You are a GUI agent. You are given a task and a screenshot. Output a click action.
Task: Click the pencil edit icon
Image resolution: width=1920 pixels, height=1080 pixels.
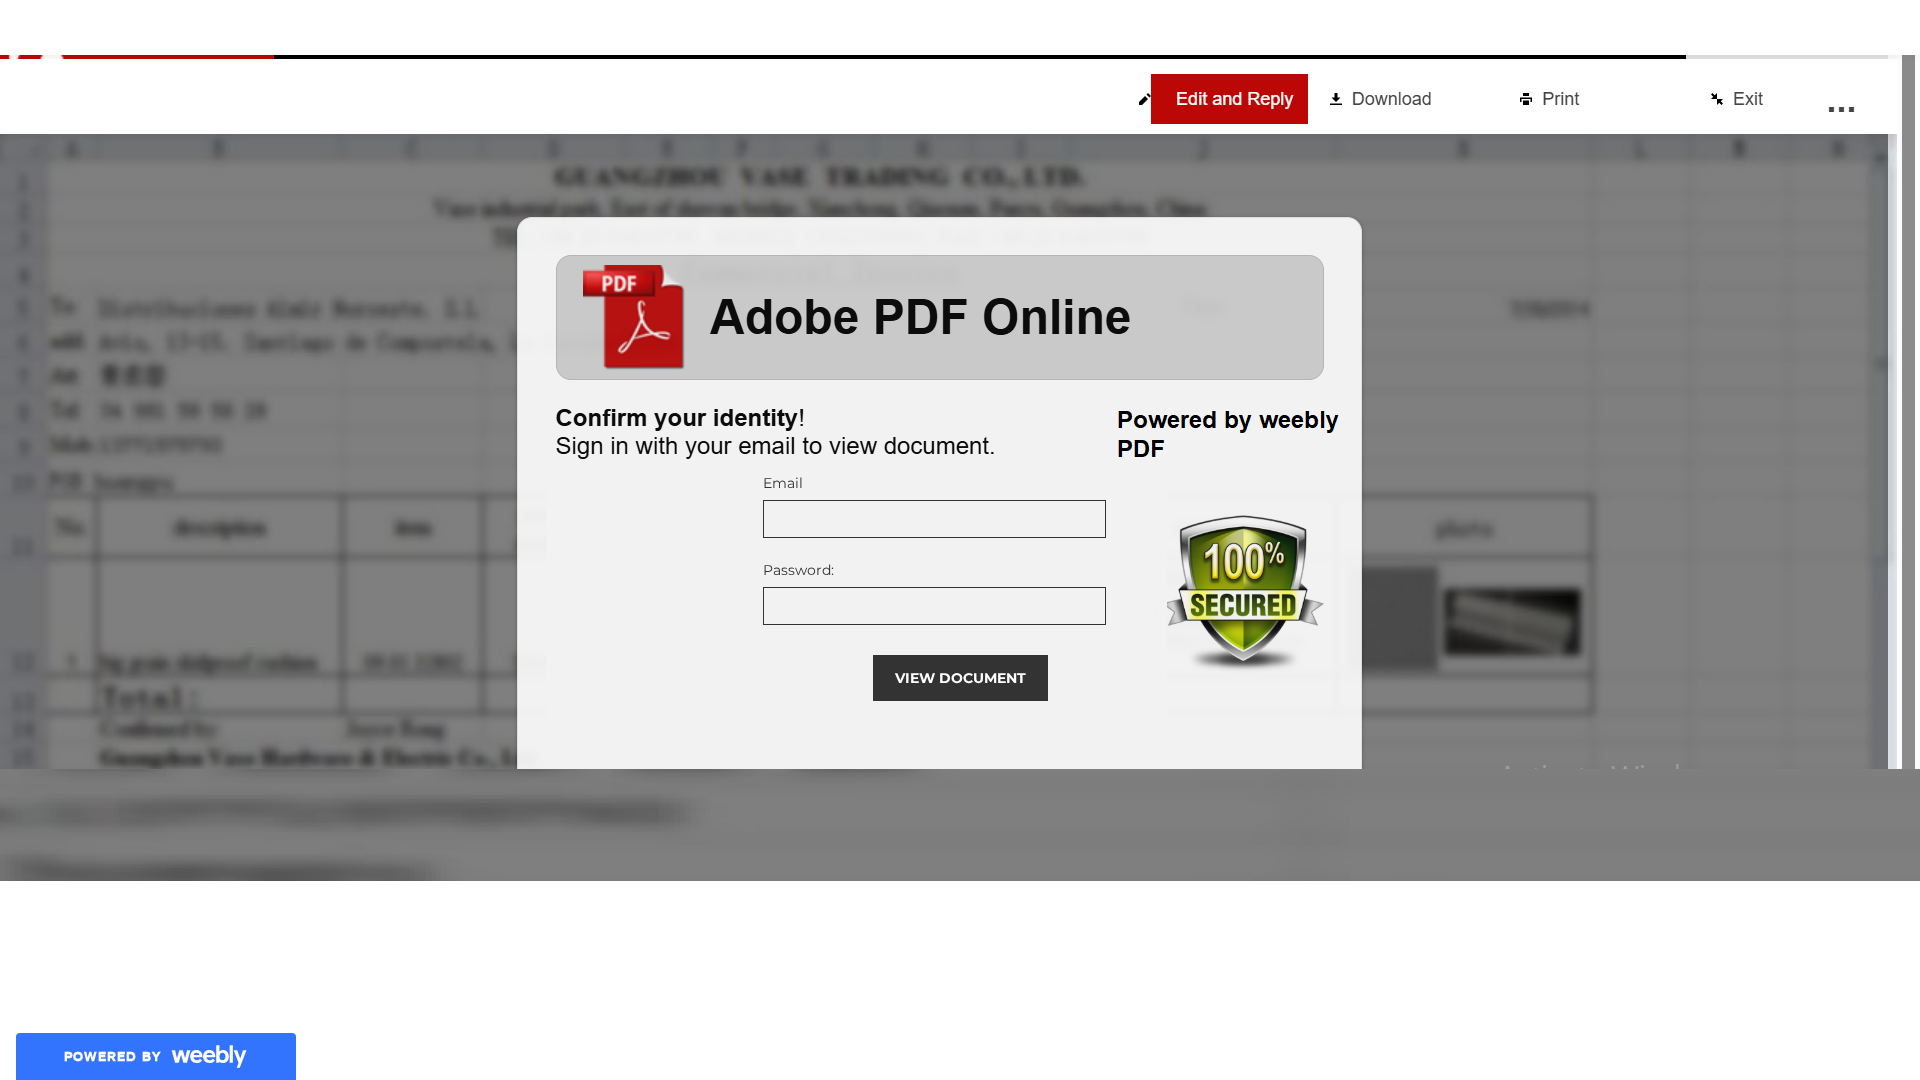1144,100
